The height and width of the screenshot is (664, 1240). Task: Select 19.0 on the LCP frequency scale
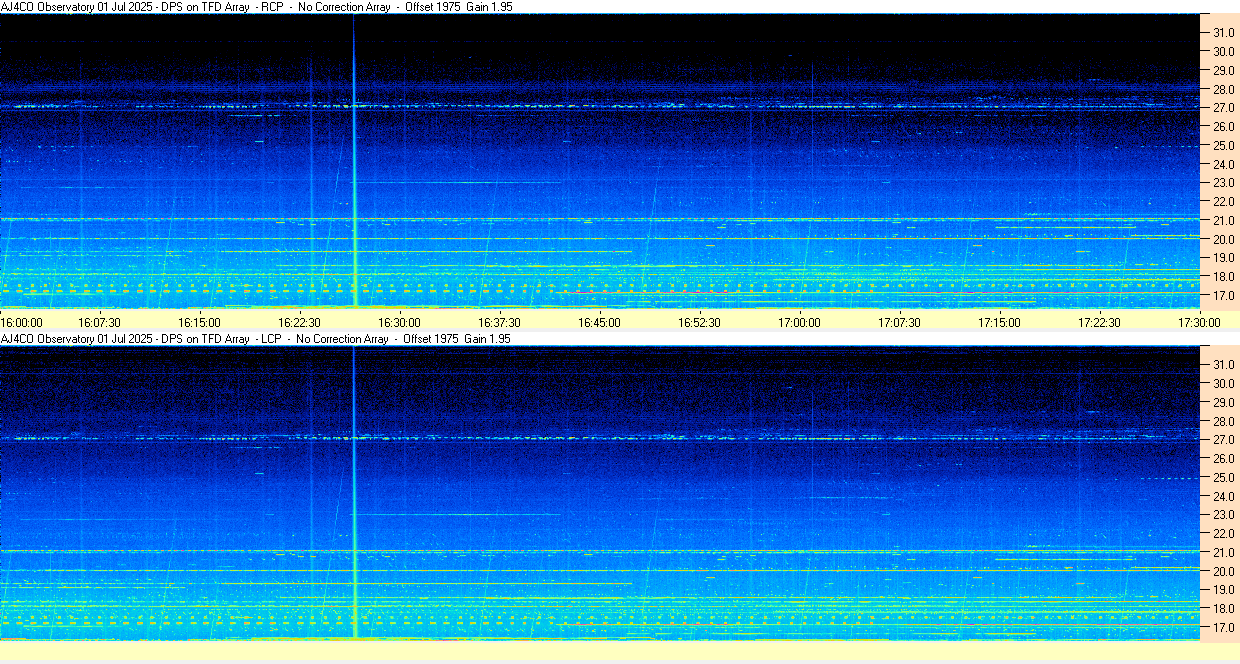pos(1224,590)
